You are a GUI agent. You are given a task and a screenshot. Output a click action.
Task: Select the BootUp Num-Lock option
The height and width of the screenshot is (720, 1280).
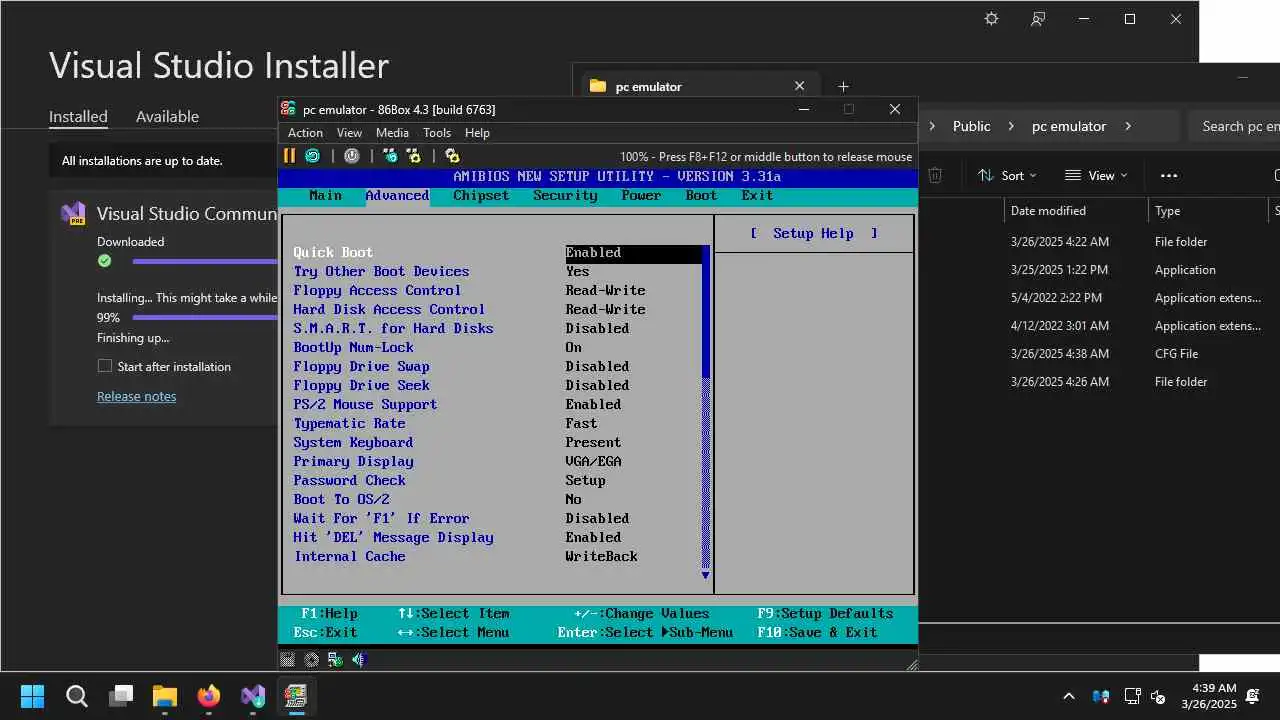353,347
